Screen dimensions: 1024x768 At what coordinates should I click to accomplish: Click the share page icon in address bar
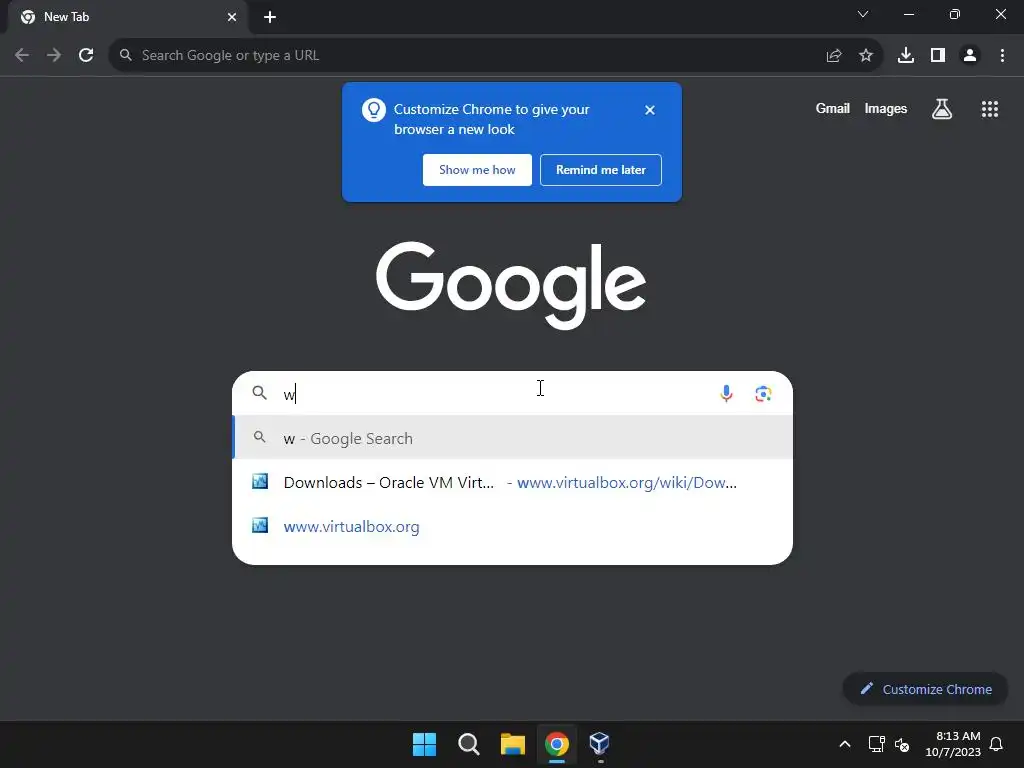833,56
